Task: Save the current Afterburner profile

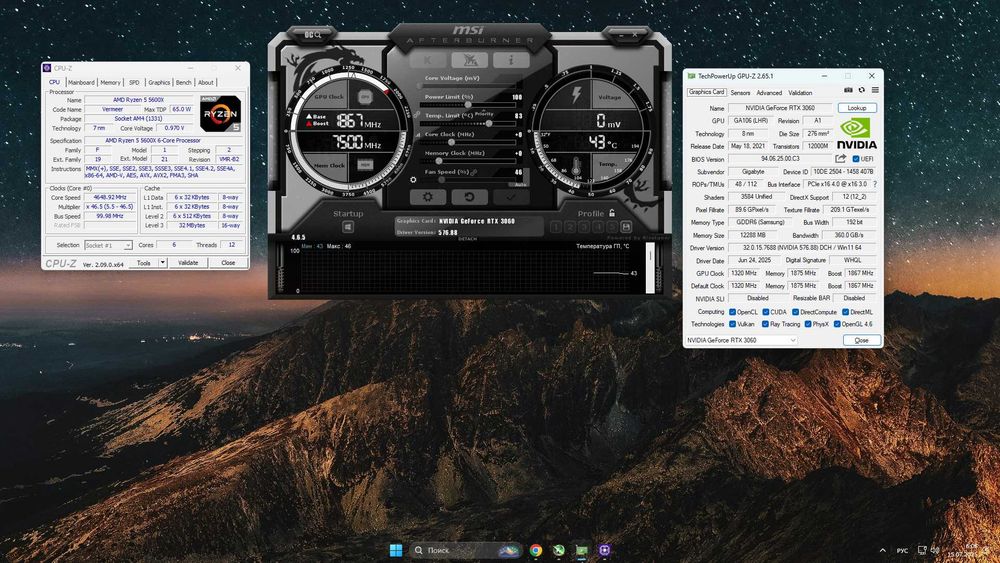Action: point(626,227)
